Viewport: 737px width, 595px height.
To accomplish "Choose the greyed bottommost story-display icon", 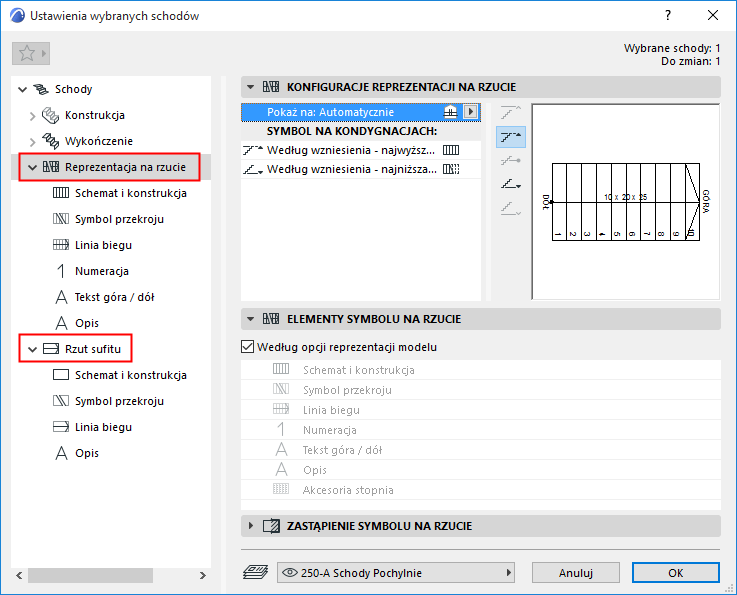I will [x=510, y=208].
